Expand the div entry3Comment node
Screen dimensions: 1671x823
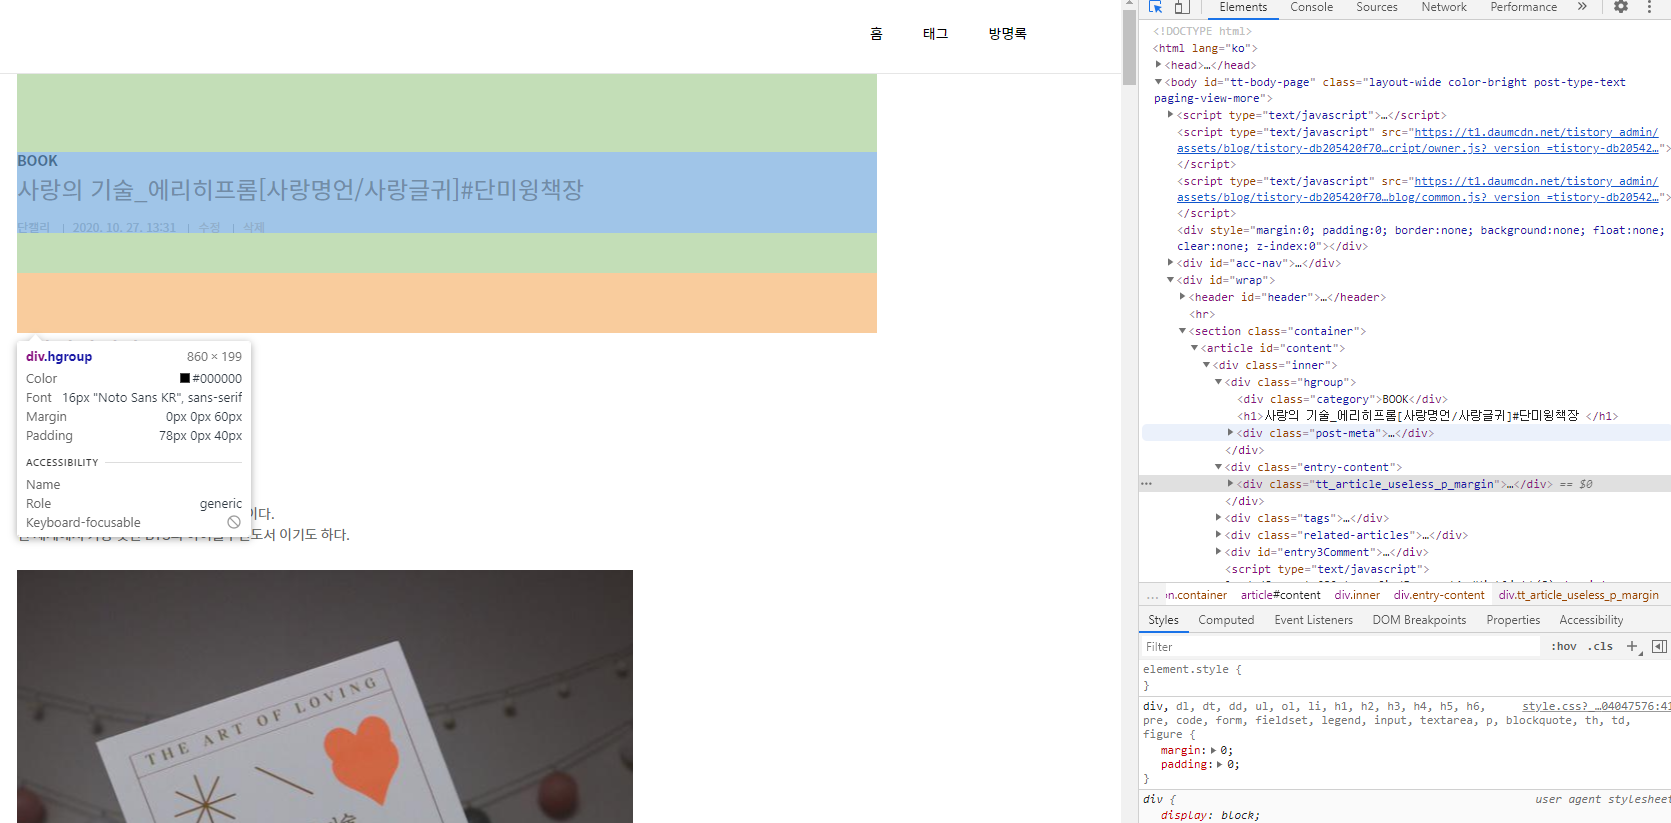pos(1219,552)
